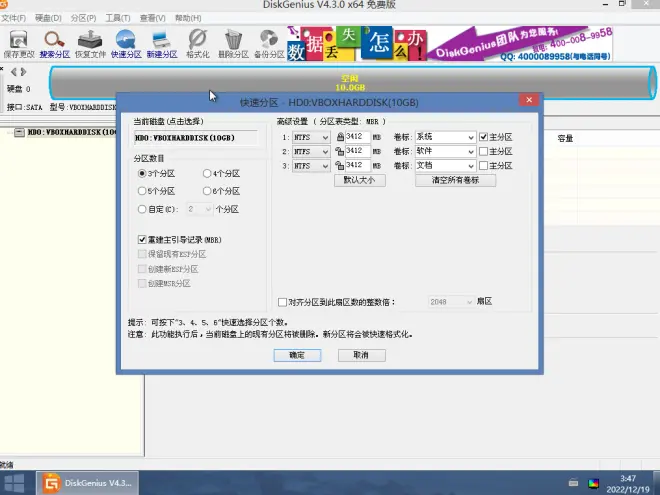
Task: Expand volume label dropdown showing 文档
Action: tap(445, 166)
